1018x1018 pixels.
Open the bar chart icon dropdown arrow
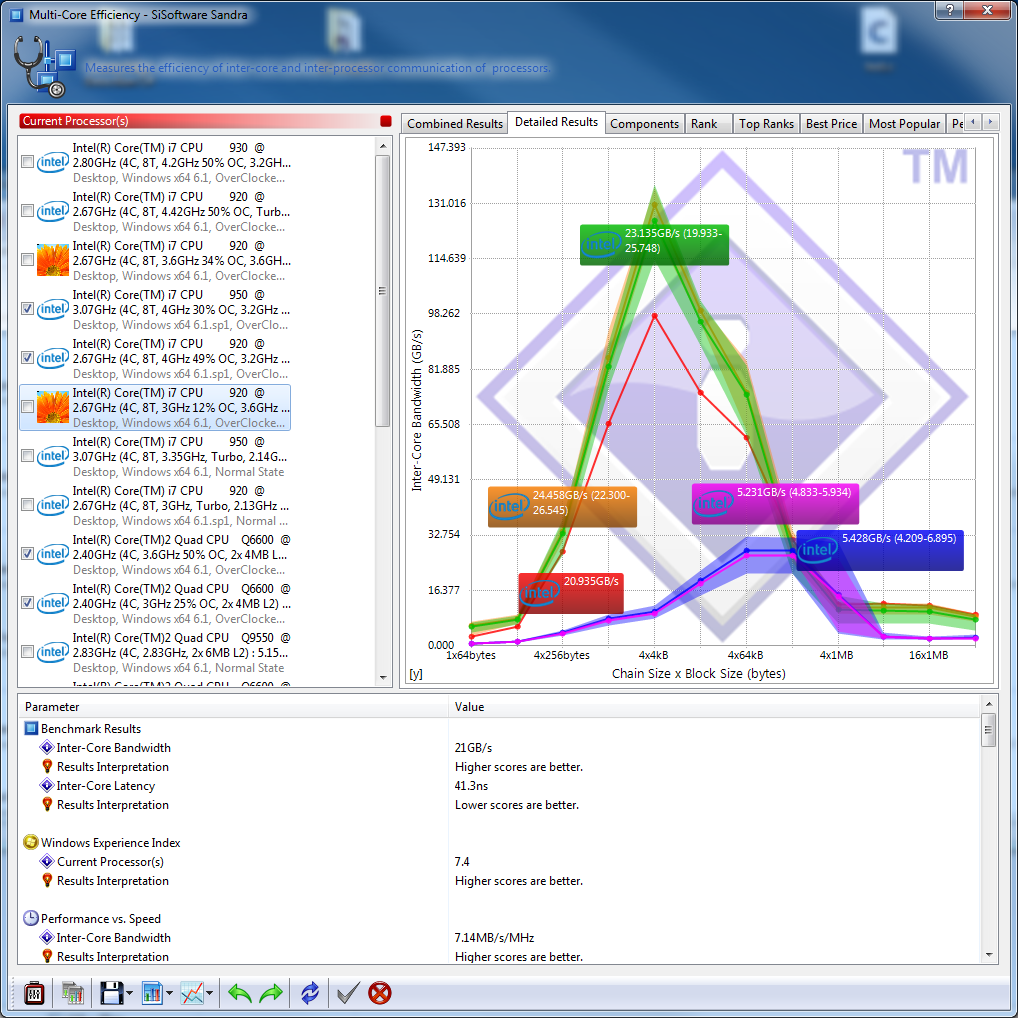coord(169,993)
